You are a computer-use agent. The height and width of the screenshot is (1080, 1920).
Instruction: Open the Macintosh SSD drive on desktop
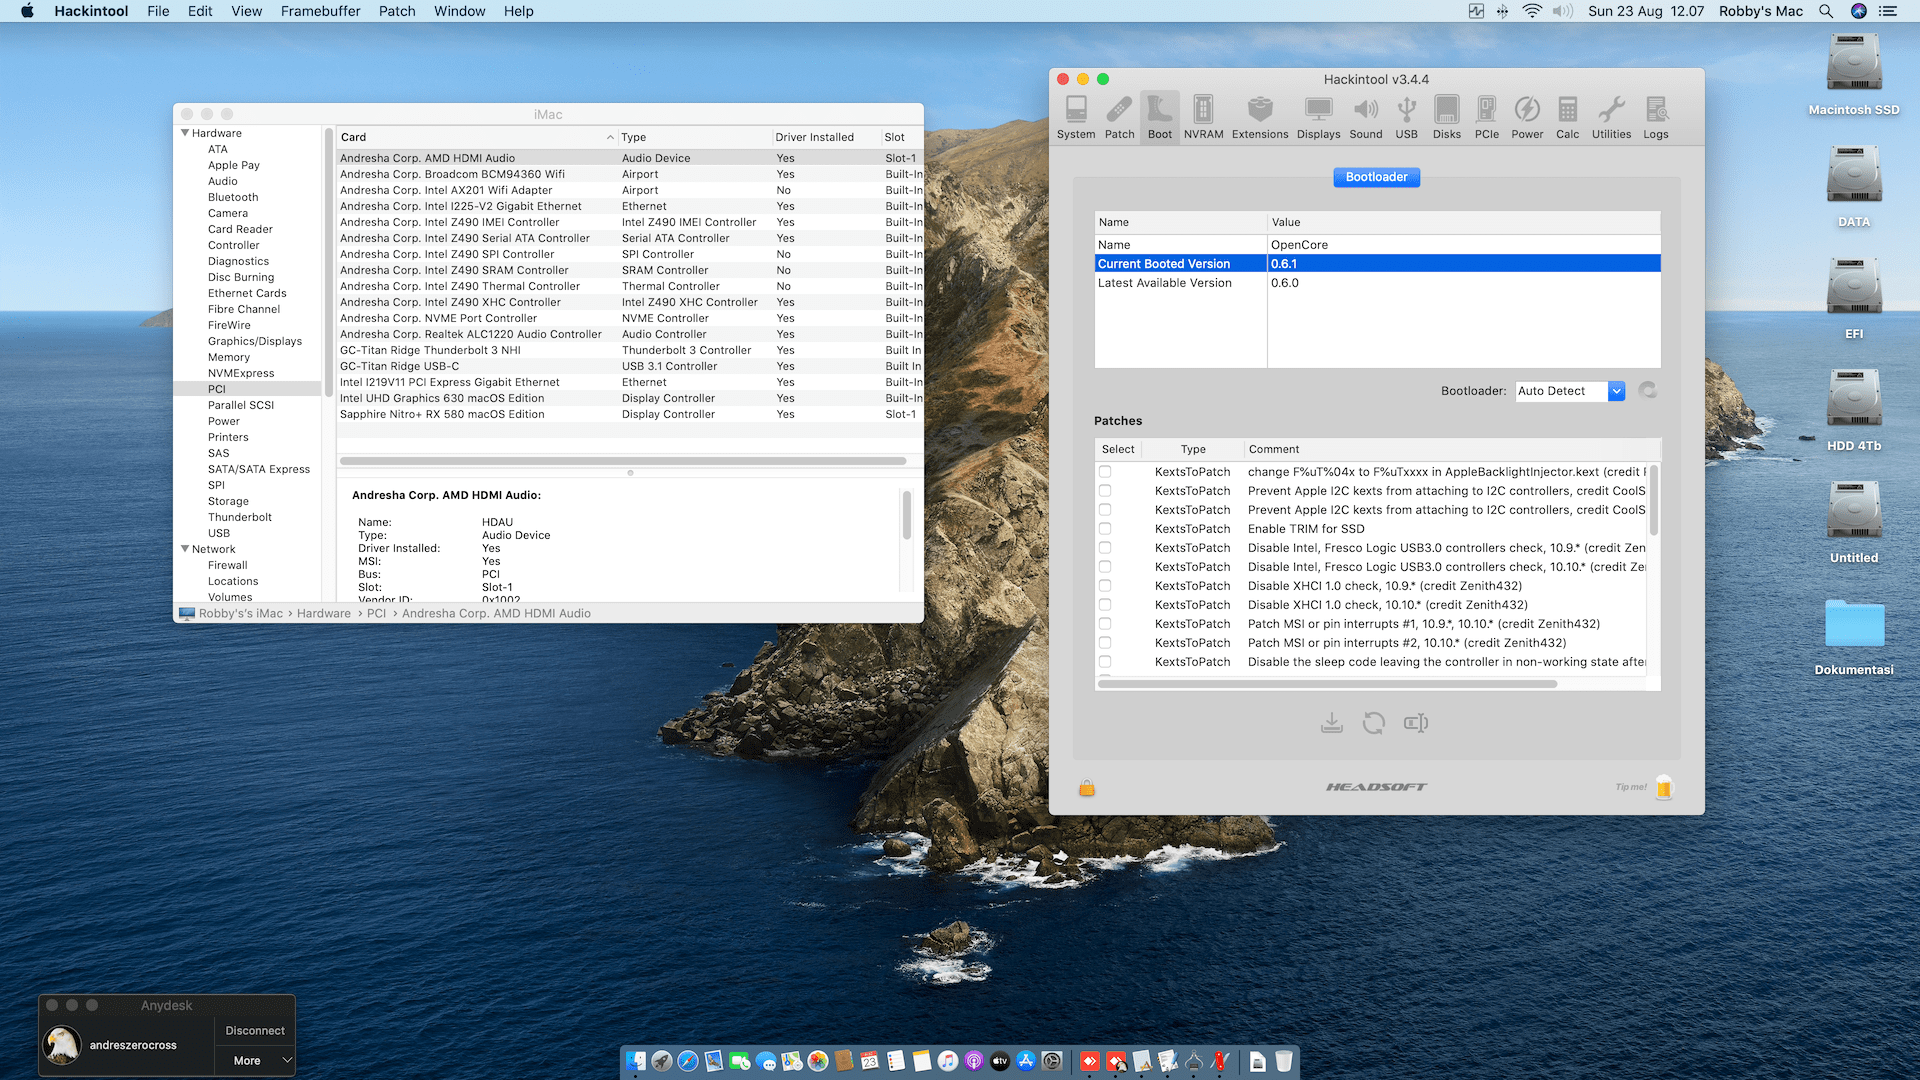tap(1854, 75)
